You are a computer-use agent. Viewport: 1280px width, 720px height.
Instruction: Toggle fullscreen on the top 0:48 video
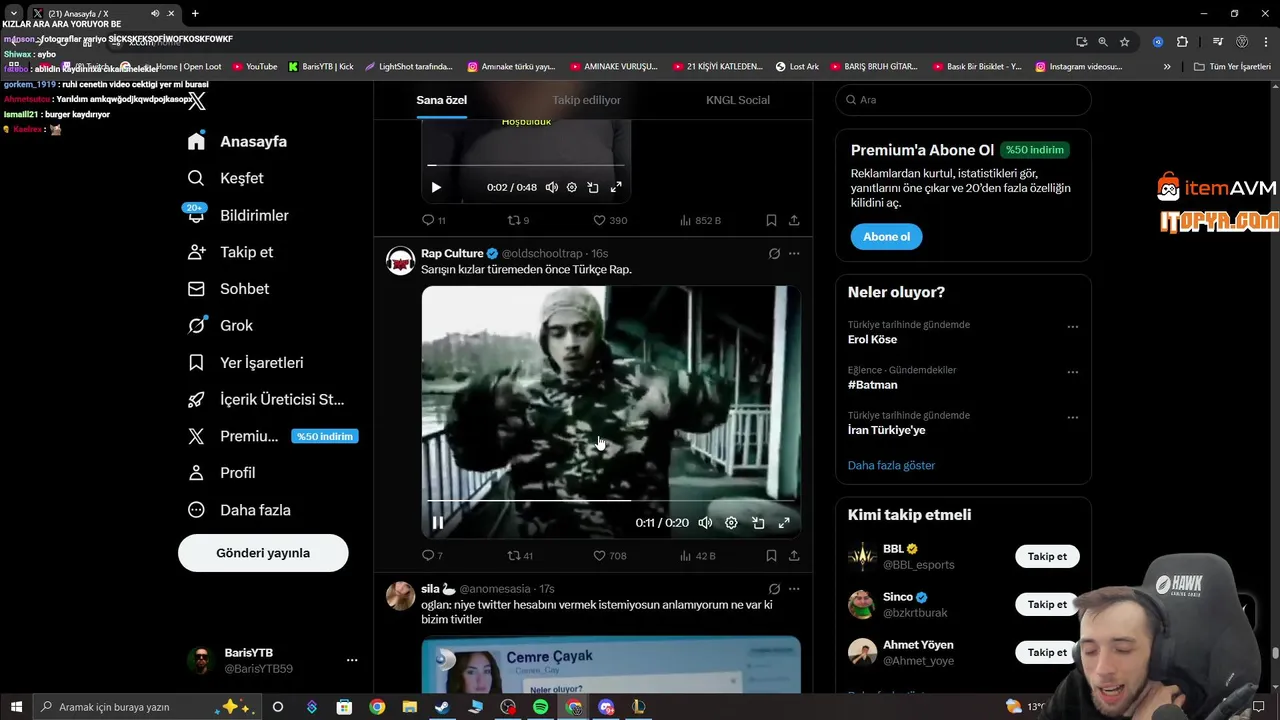click(x=616, y=187)
